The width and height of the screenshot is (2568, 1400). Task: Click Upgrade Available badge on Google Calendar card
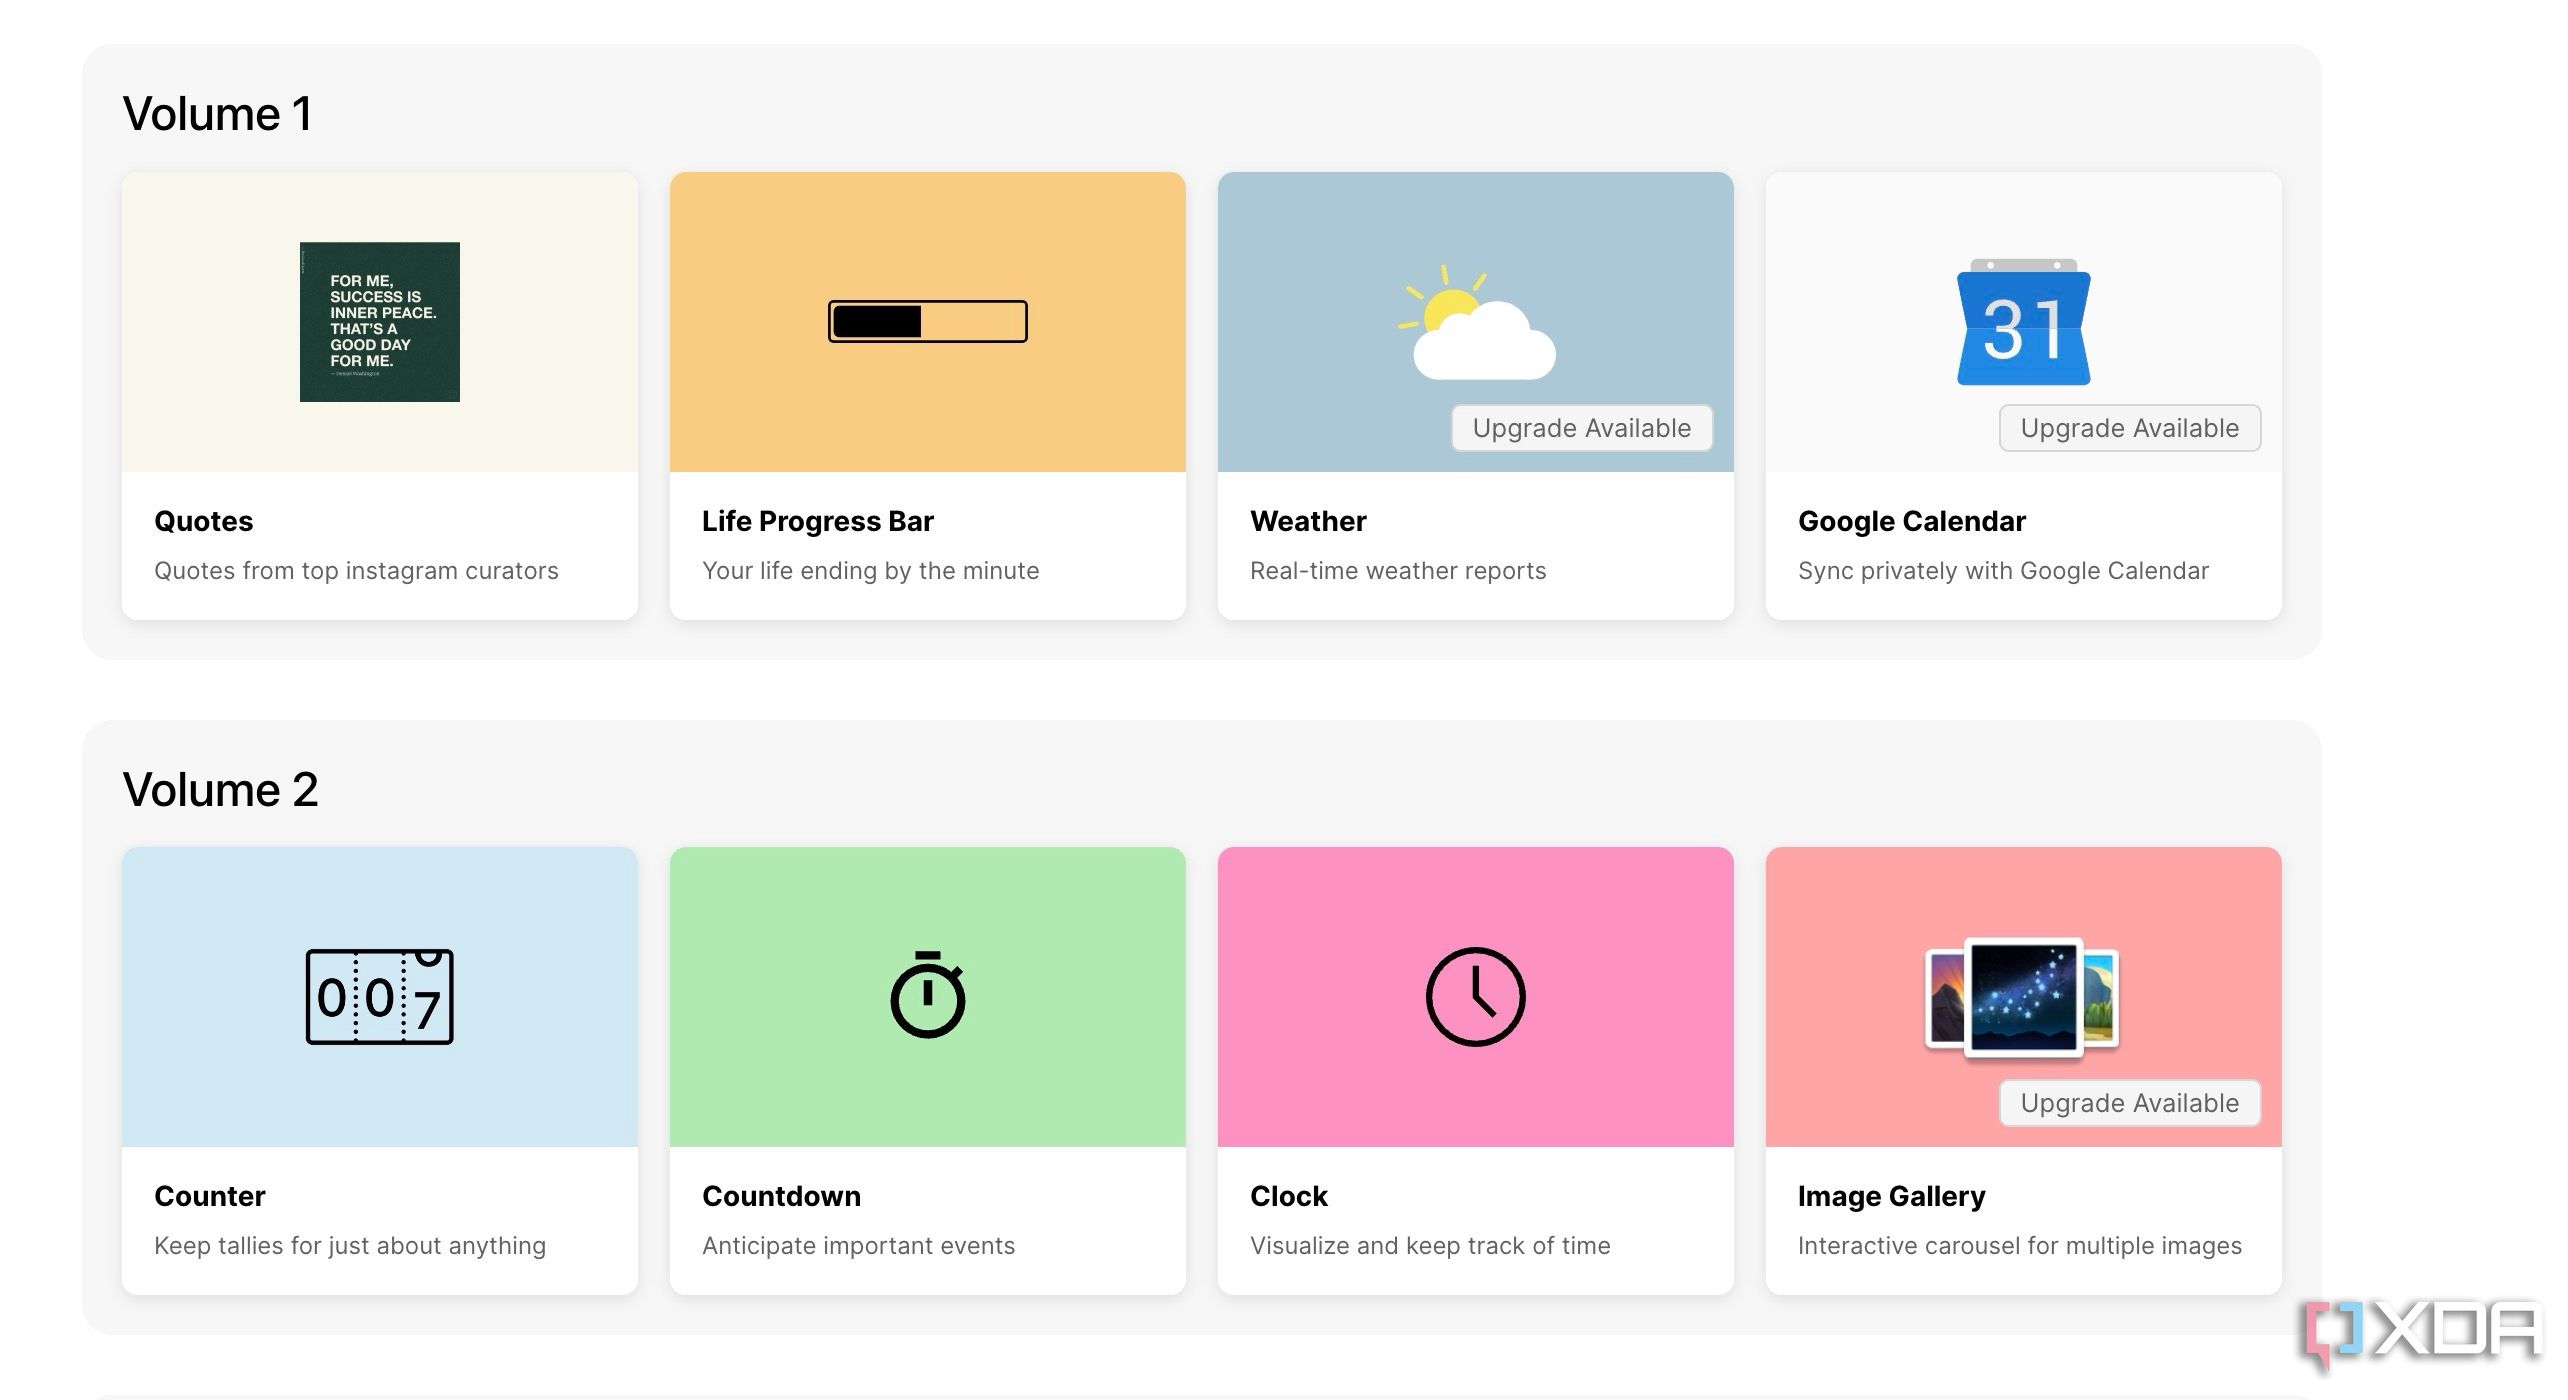(x=2130, y=428)
